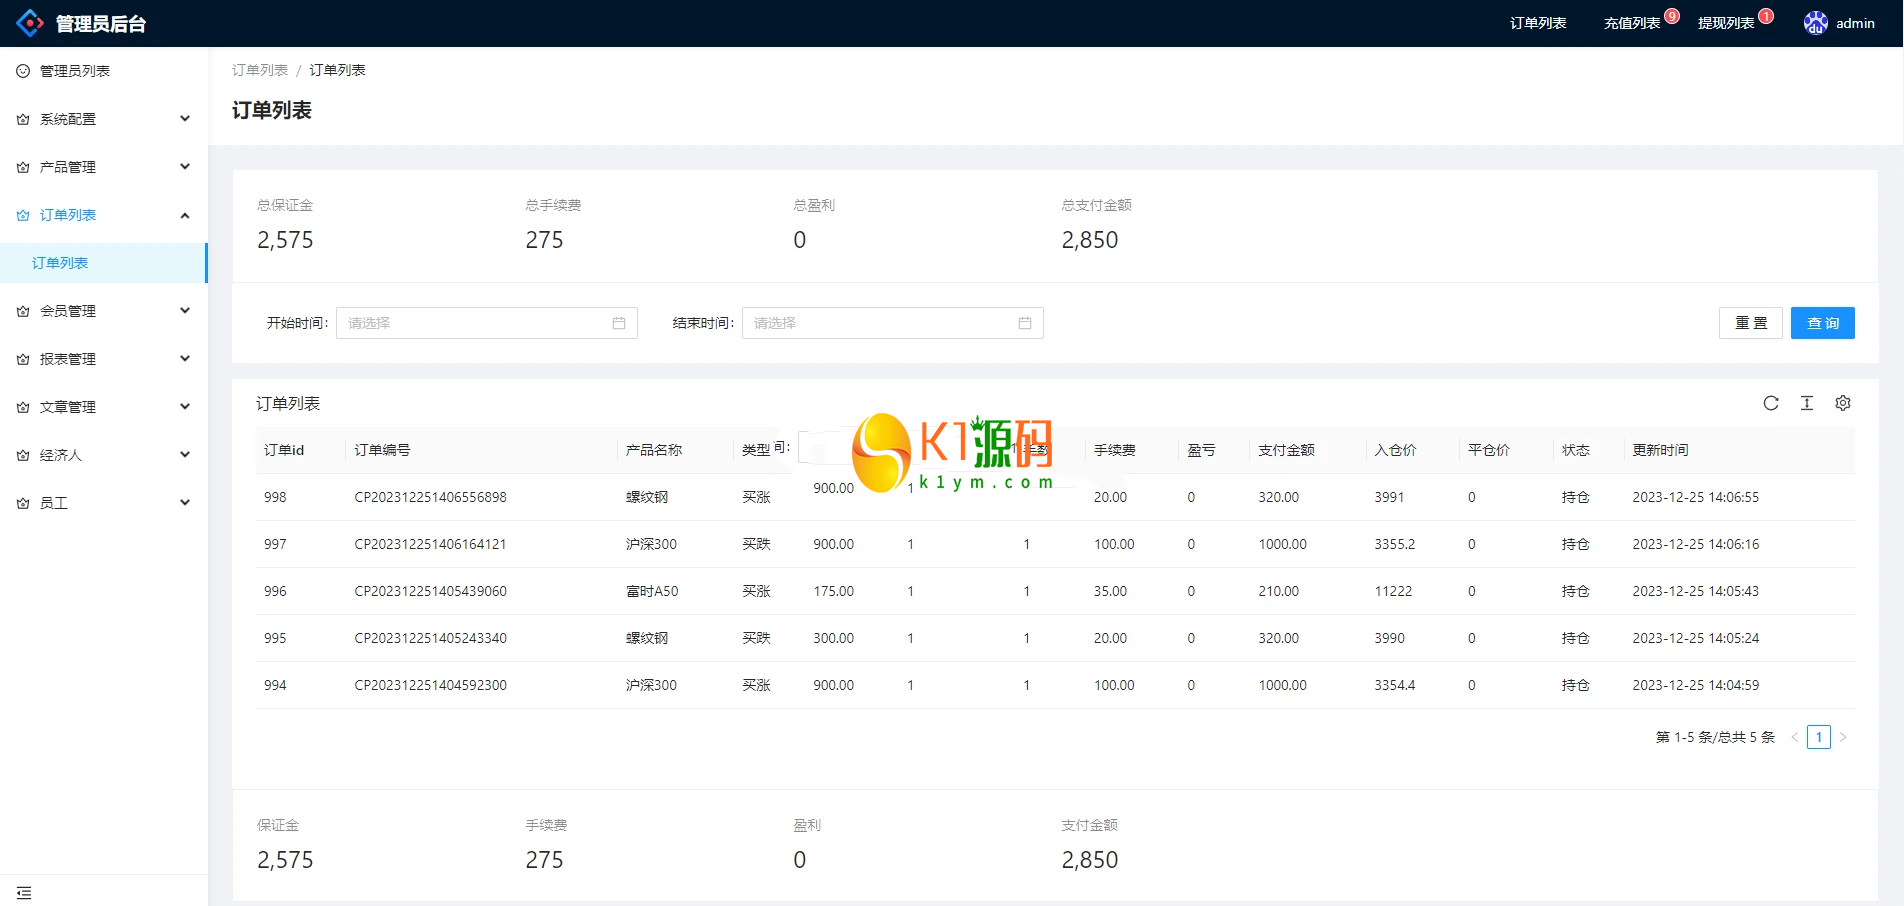Click the 结束时间 date input field
This screenshot has width=1904, height=906.
coord(880,323)
